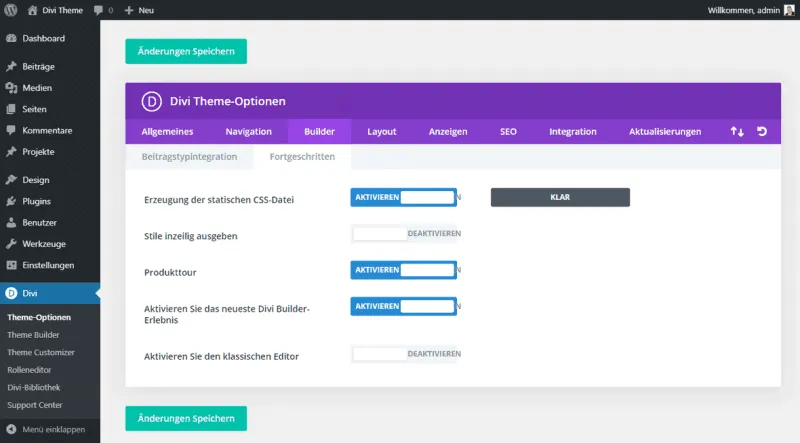Click the reset undo arrow icon
800x443 pixels.
tap(762, 132)
